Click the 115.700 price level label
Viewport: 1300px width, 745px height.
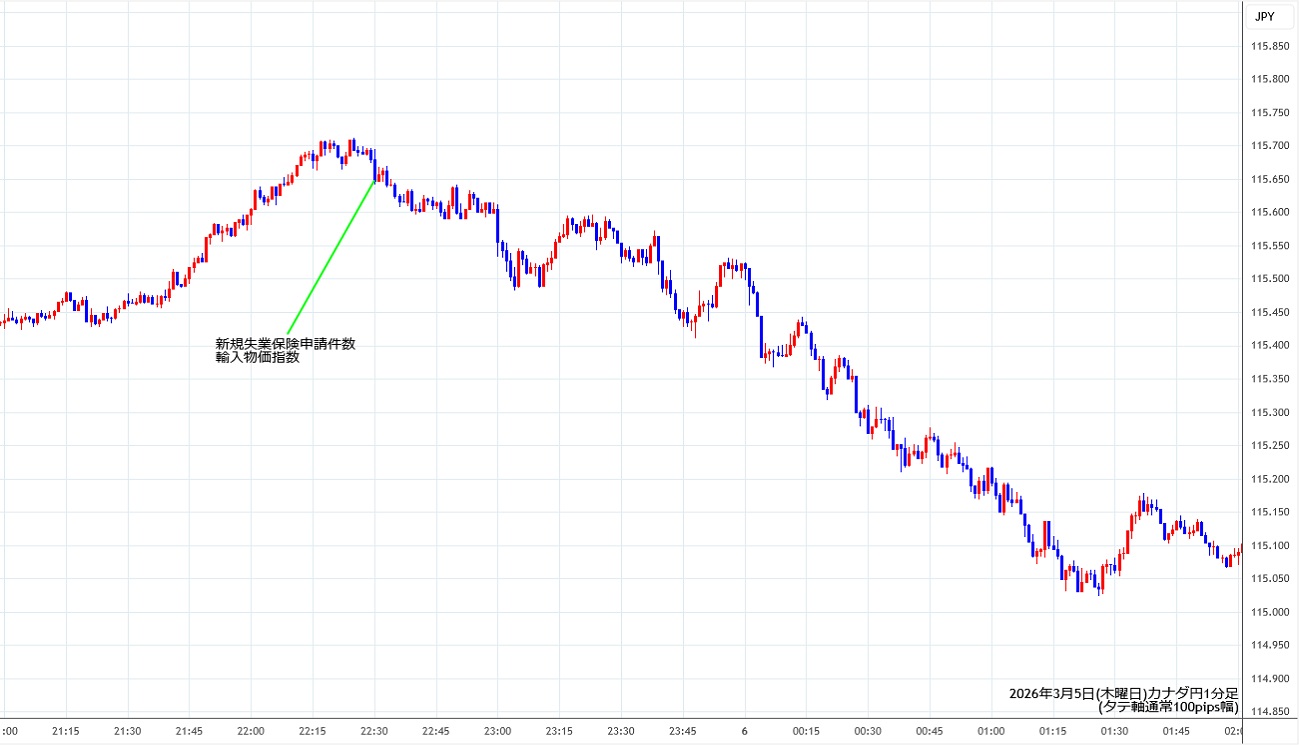(x=1268, y=146)
